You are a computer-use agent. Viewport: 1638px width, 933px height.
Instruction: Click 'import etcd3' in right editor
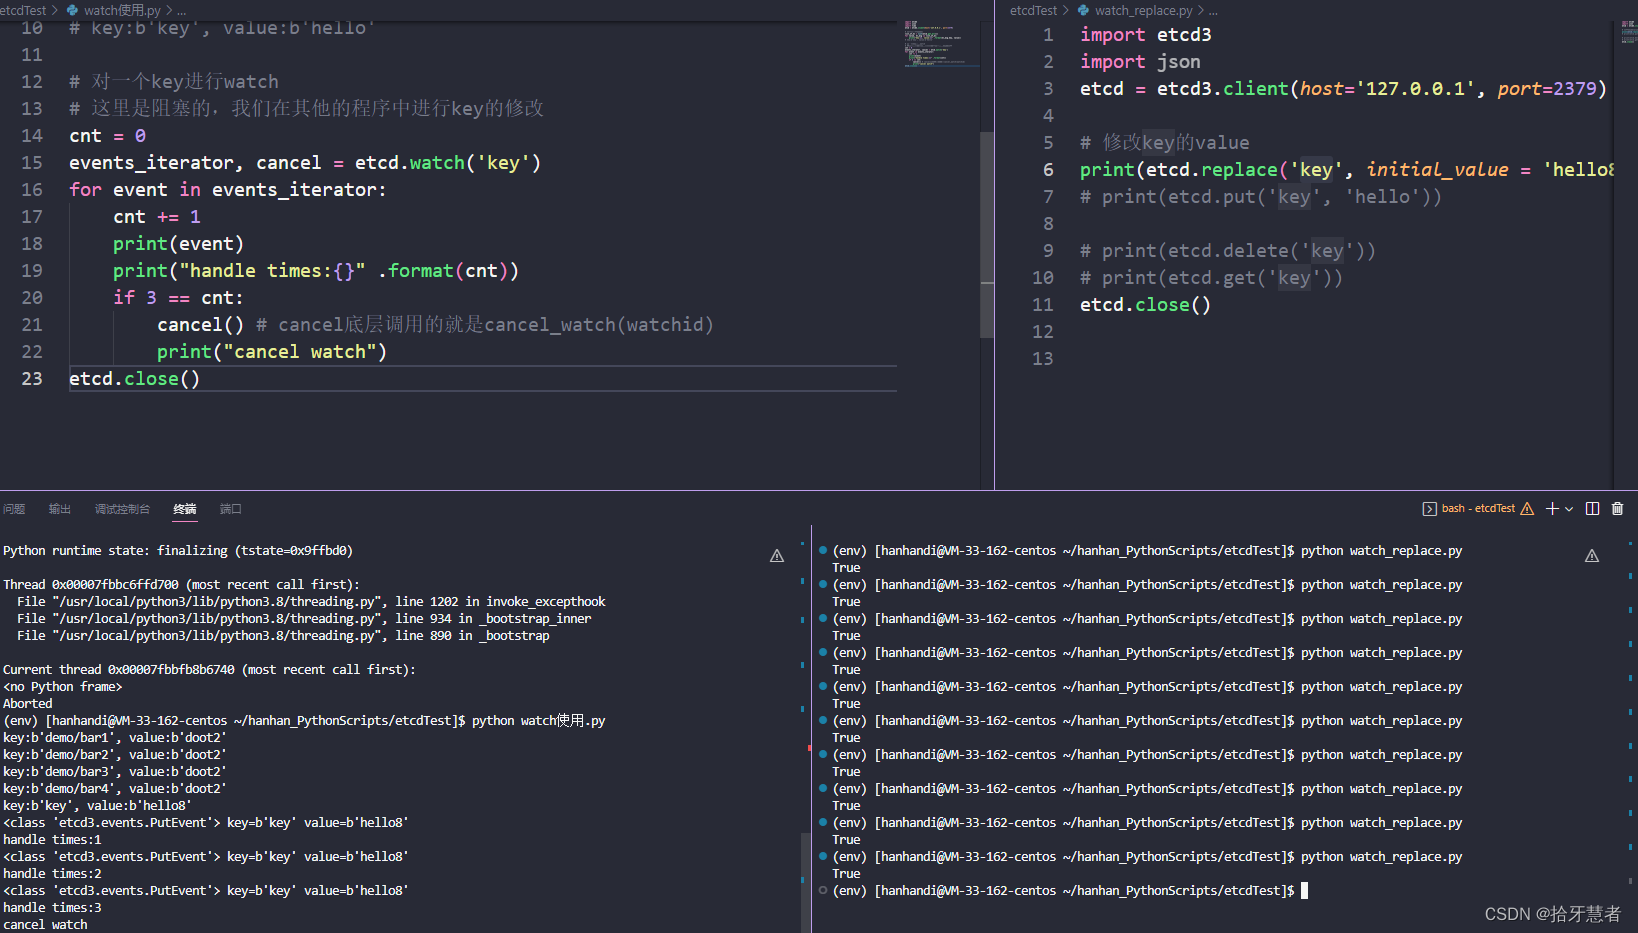1146,35
